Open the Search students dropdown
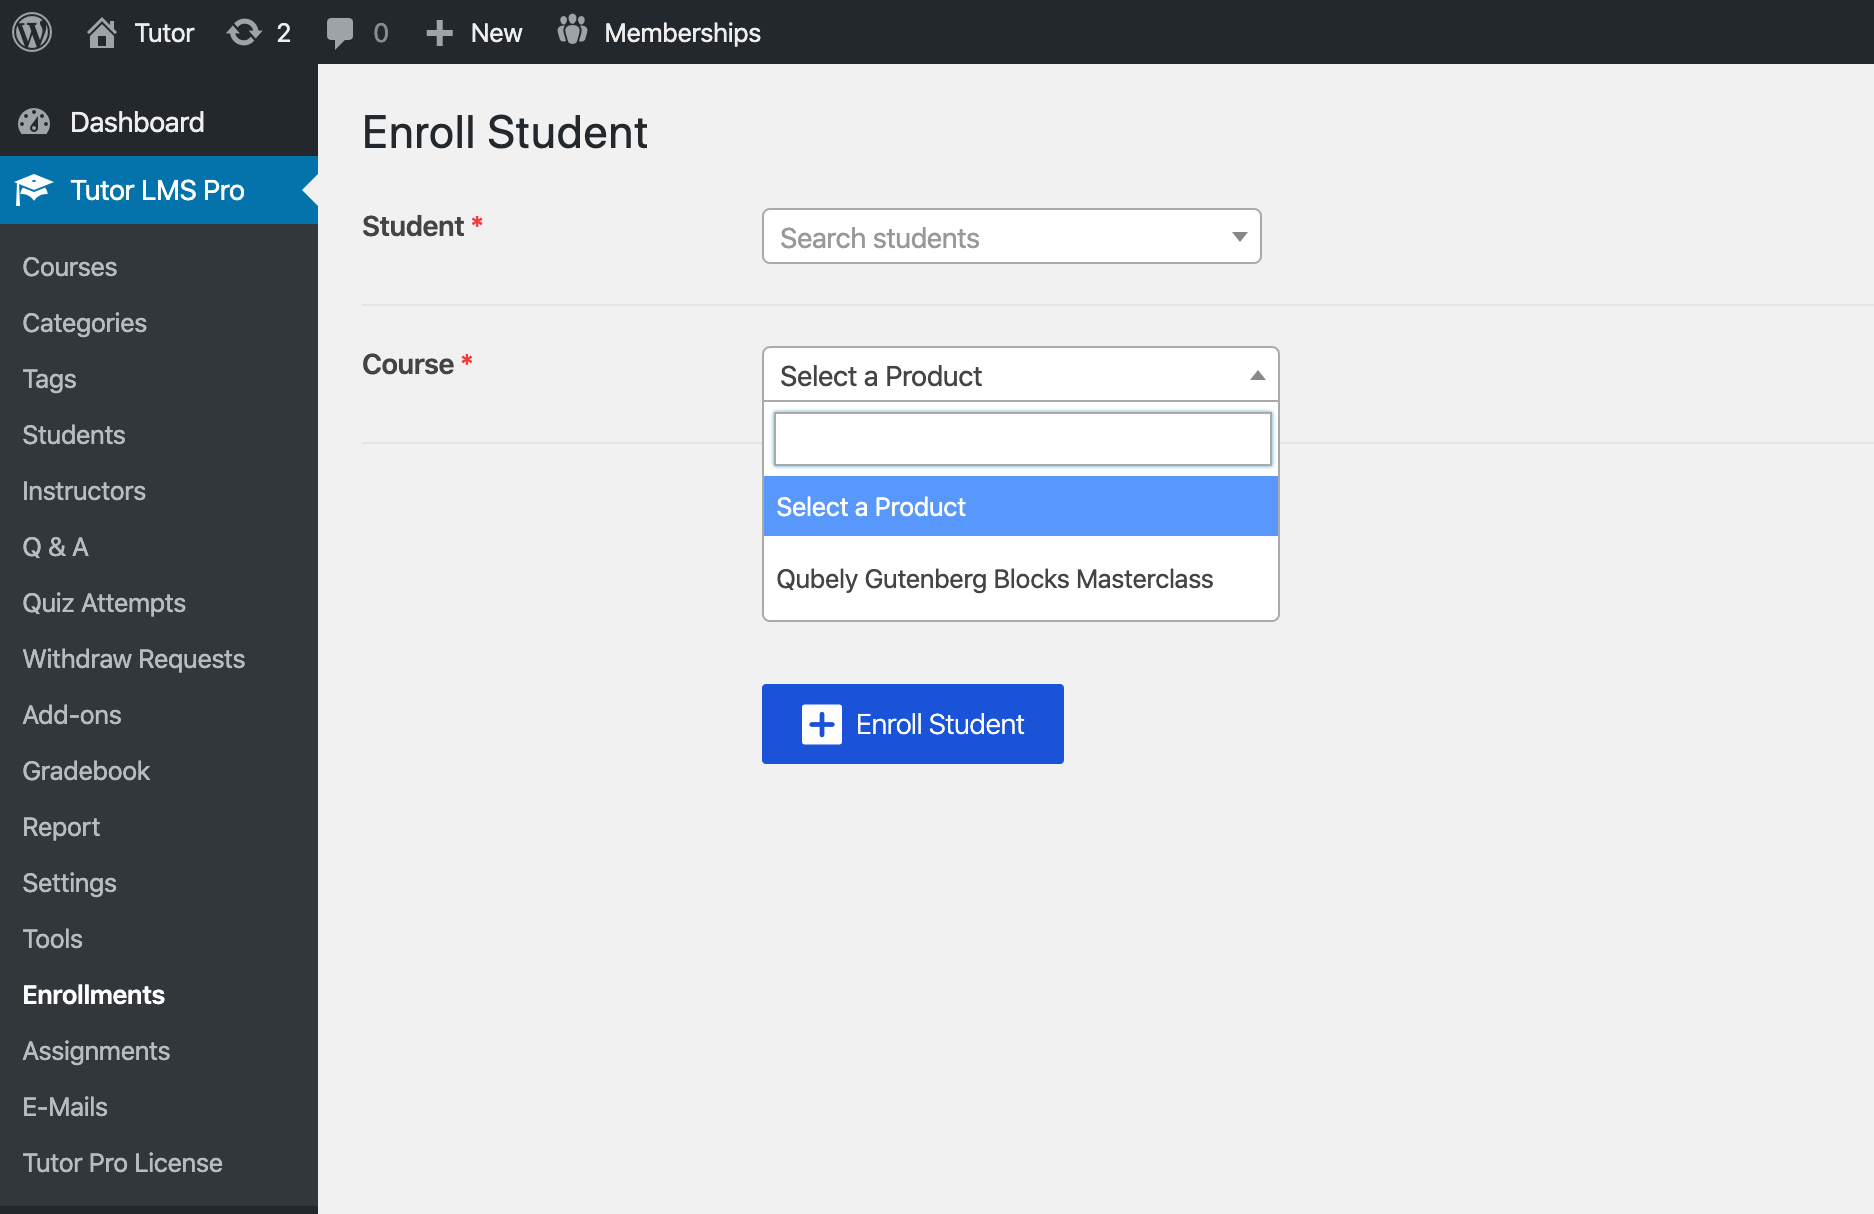1874x1214 pixels. 1011,237
